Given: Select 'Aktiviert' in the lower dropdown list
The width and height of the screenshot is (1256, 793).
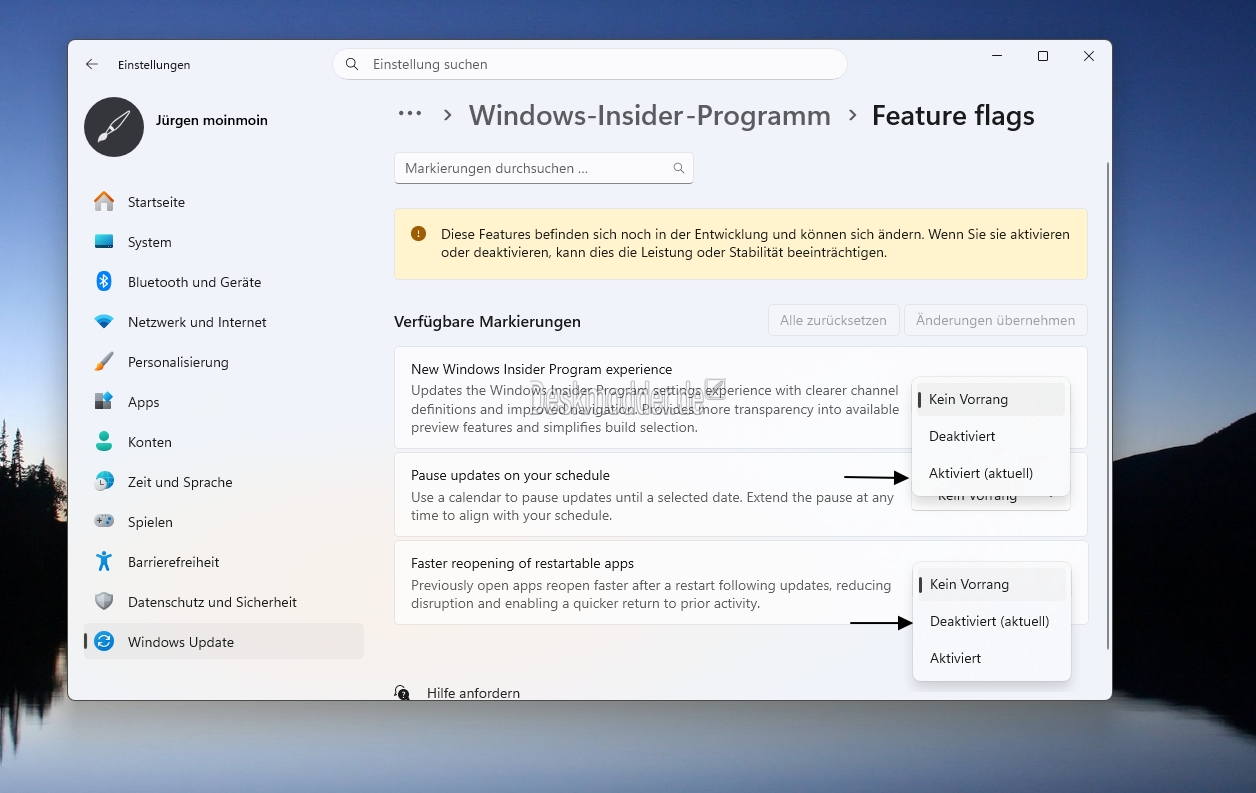Looking at the screenshot, I should tap(955, 658).
